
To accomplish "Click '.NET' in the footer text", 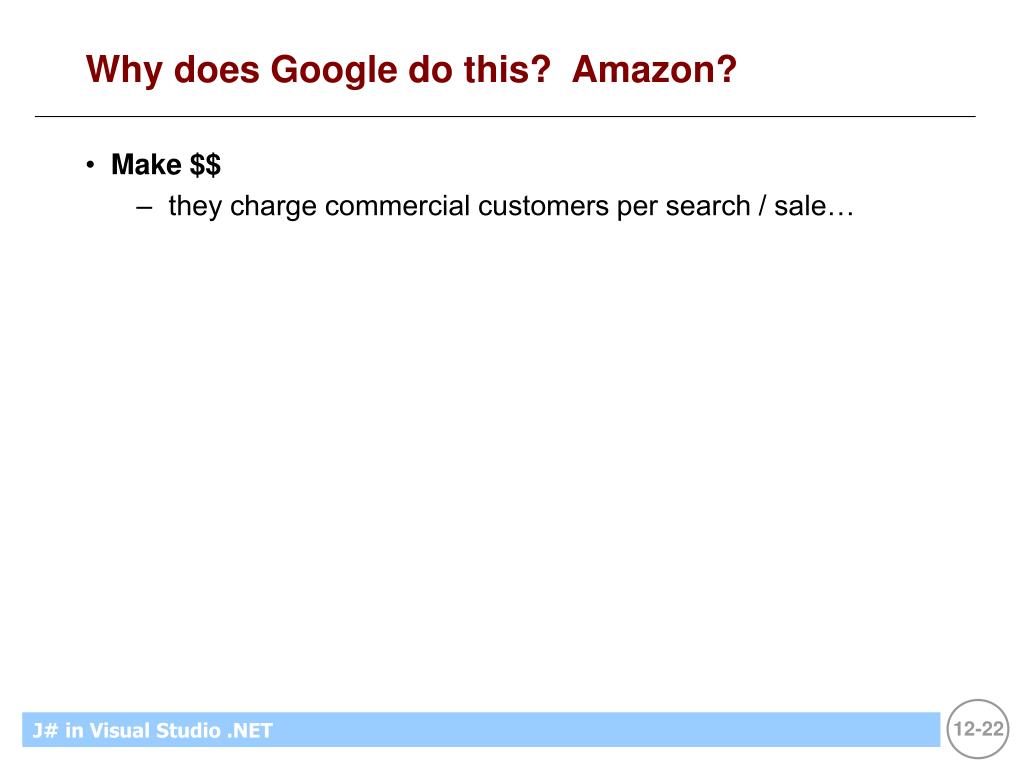I will 249,730.
